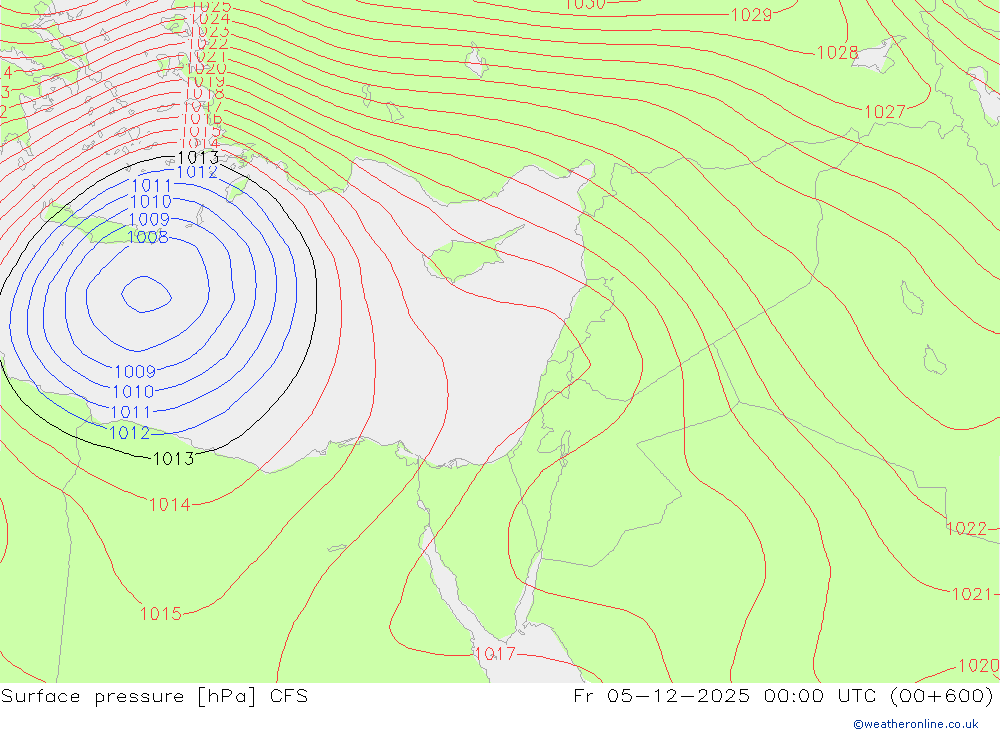Screen dimensions: 1000x733
Task: Click red 1015 label over North Africa
Action: [x=161, y=614]
